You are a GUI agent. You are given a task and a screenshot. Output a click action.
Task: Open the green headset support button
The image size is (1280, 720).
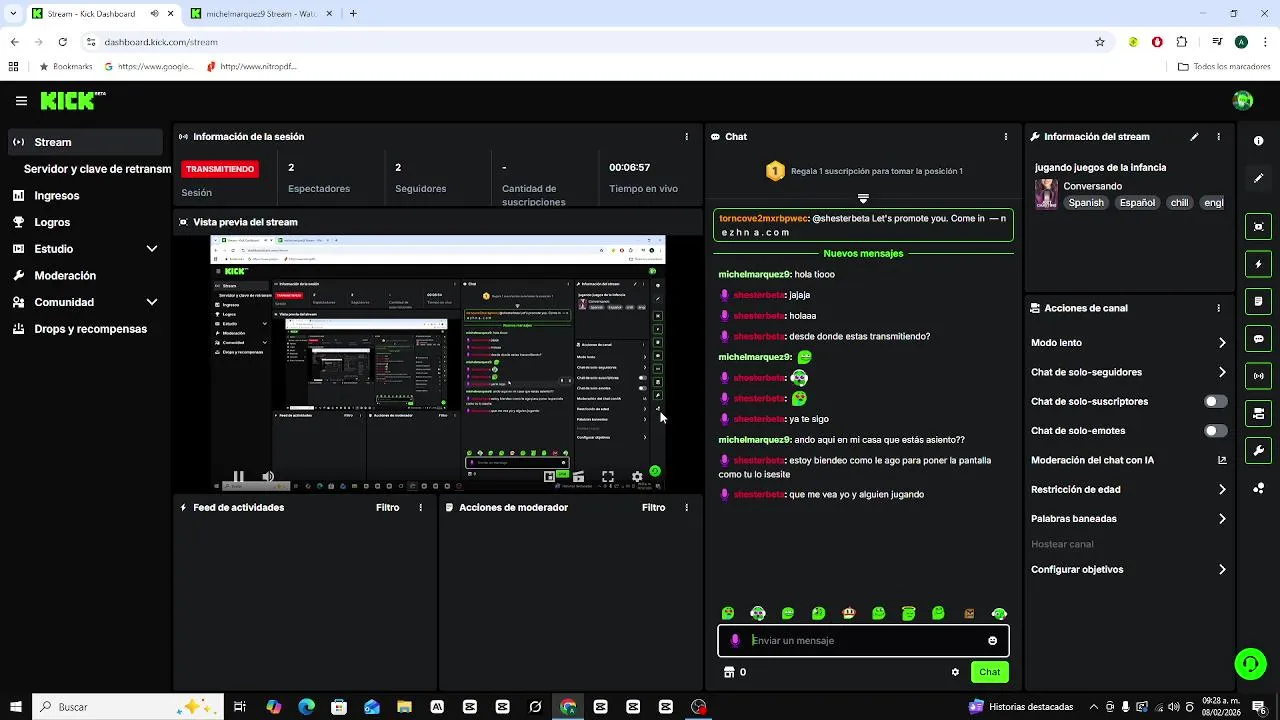point(1250,663)
